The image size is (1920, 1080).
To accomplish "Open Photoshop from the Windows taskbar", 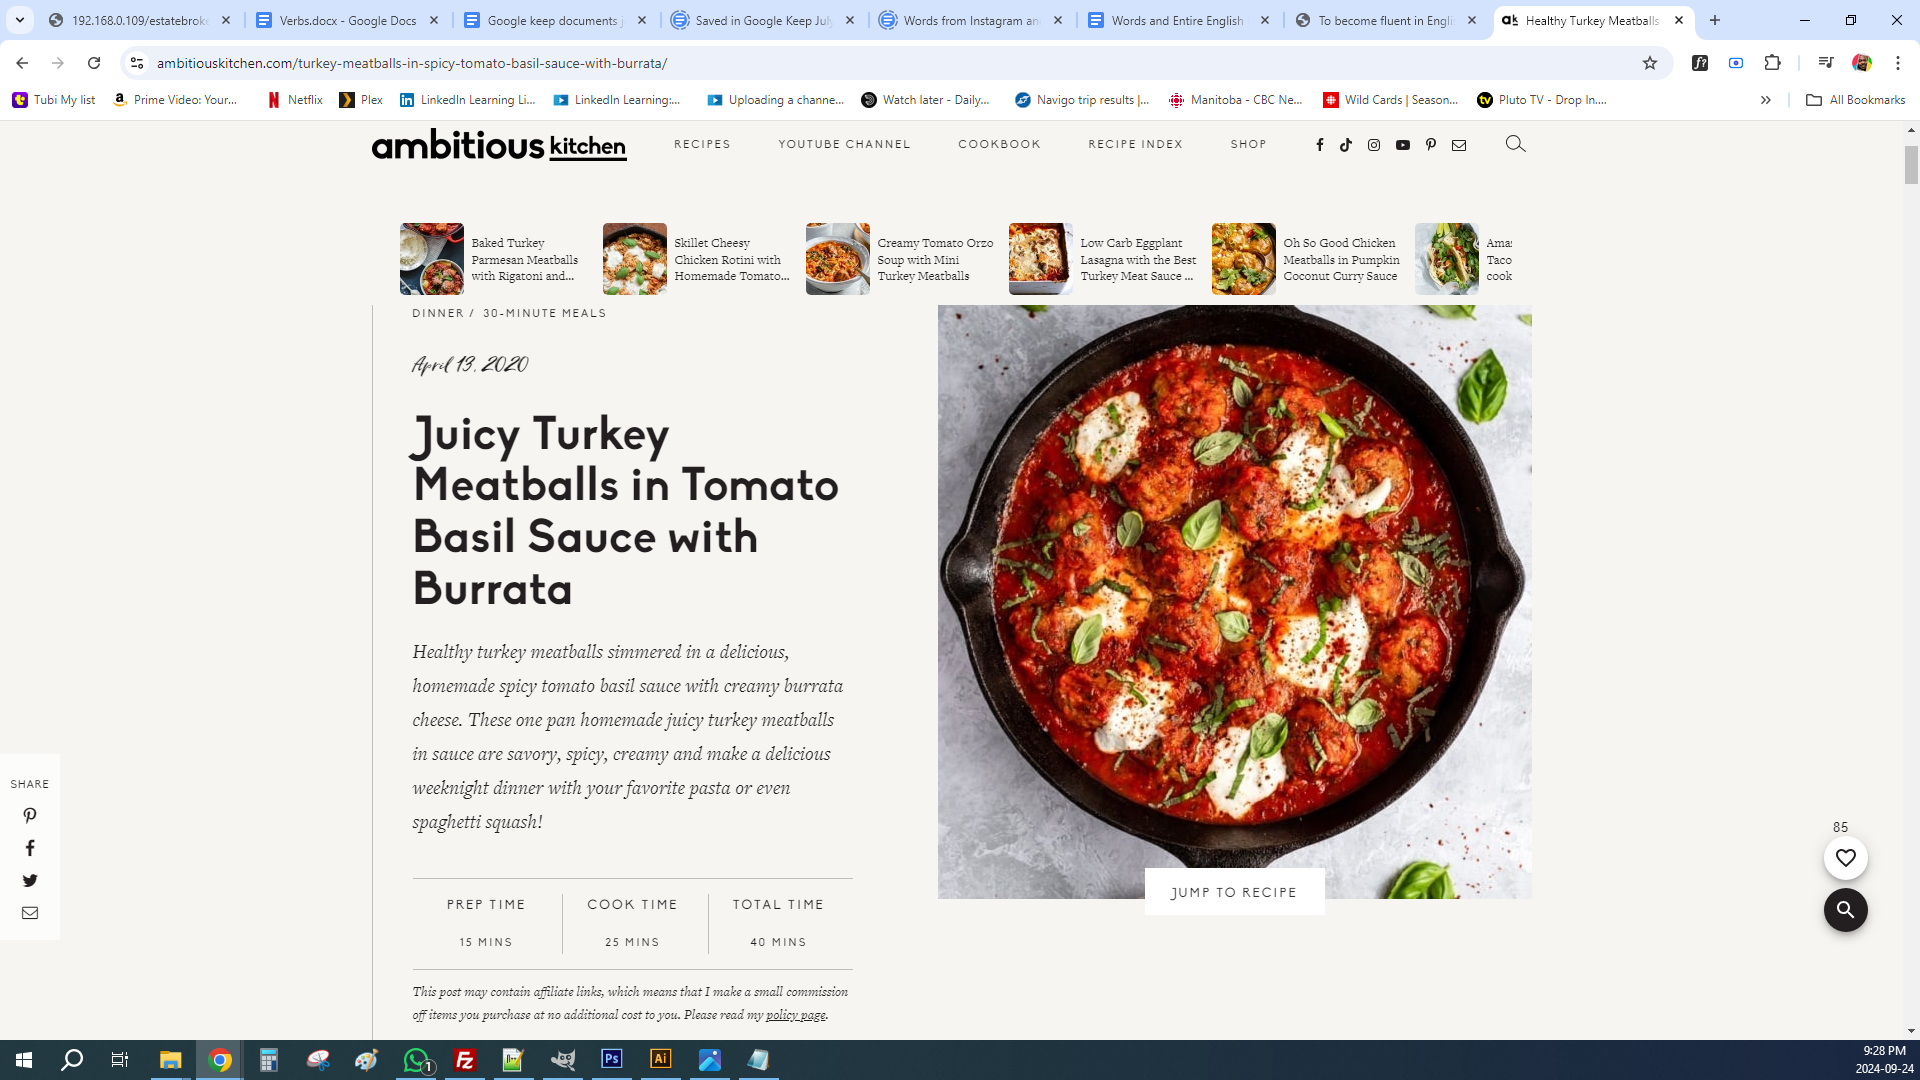I will tap(612, 1059).
